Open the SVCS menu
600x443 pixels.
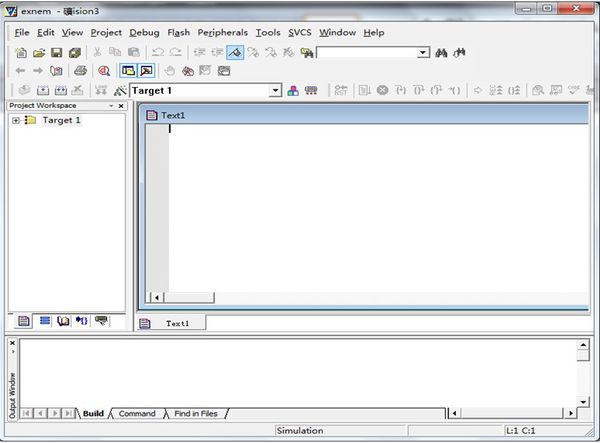(300, 33)
